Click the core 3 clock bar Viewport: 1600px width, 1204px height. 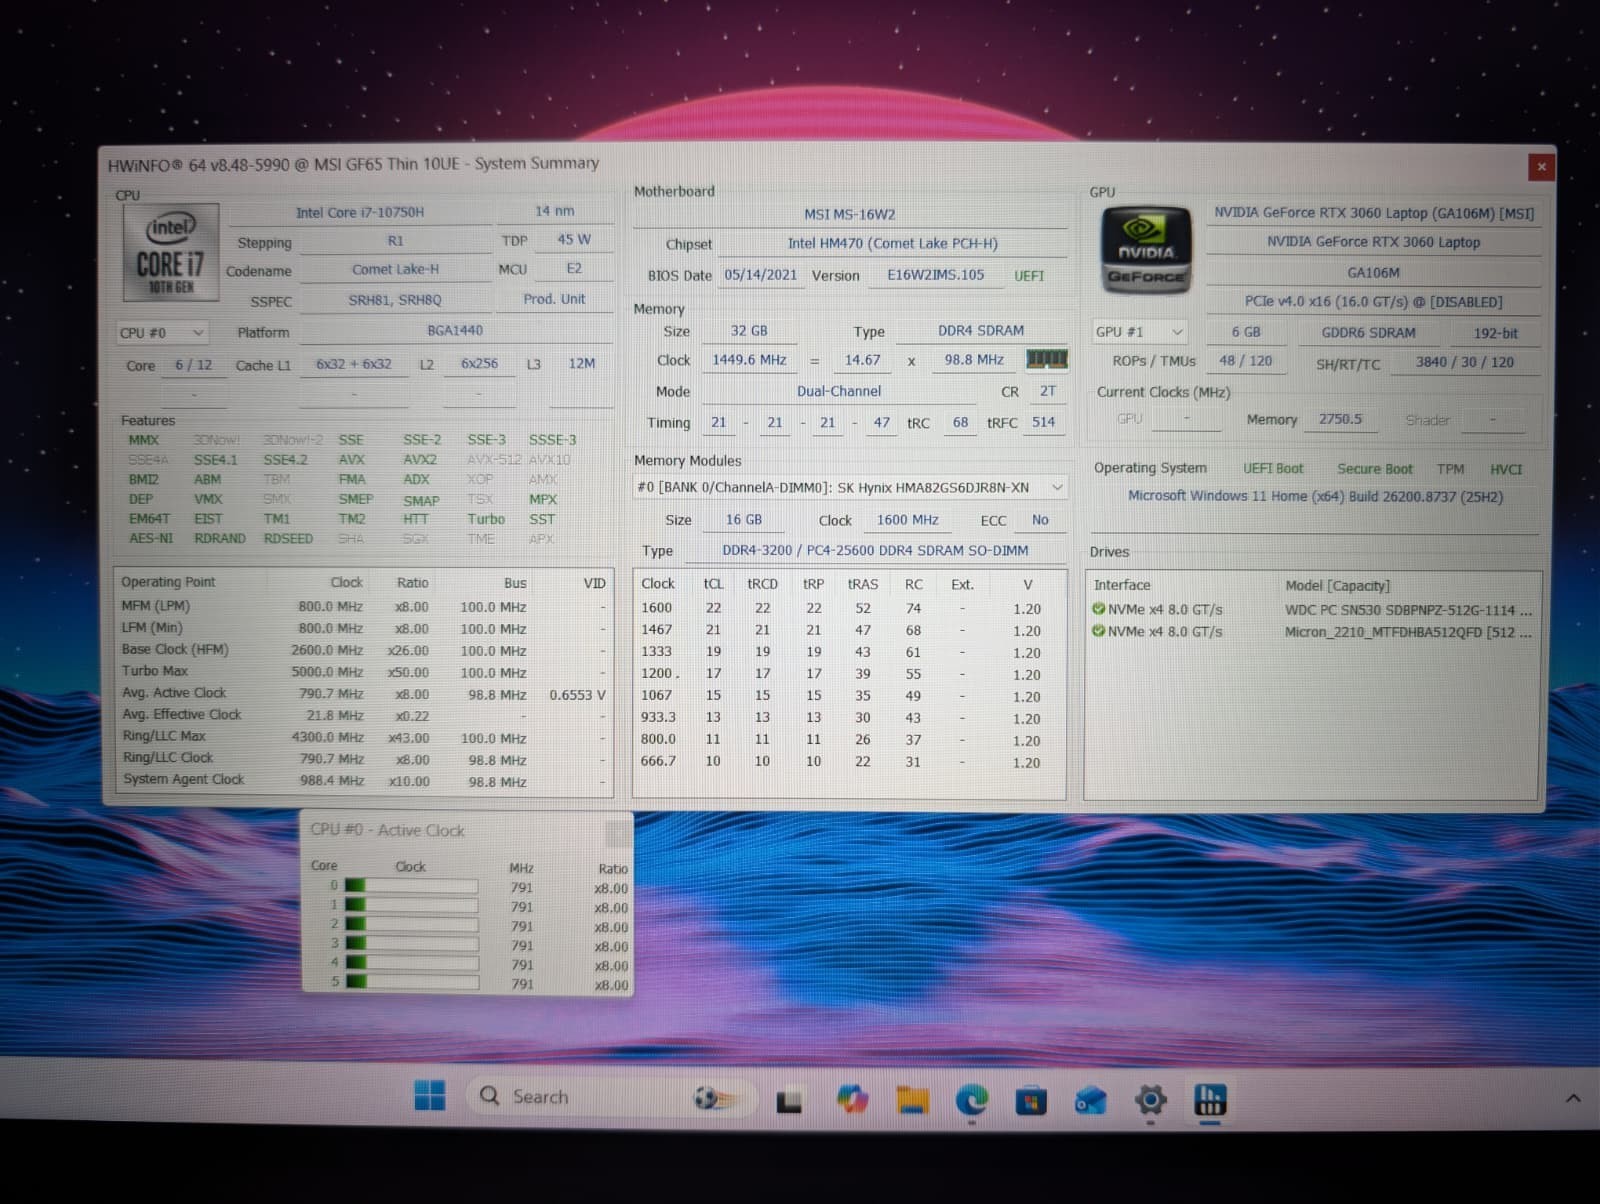coord(411,943)
